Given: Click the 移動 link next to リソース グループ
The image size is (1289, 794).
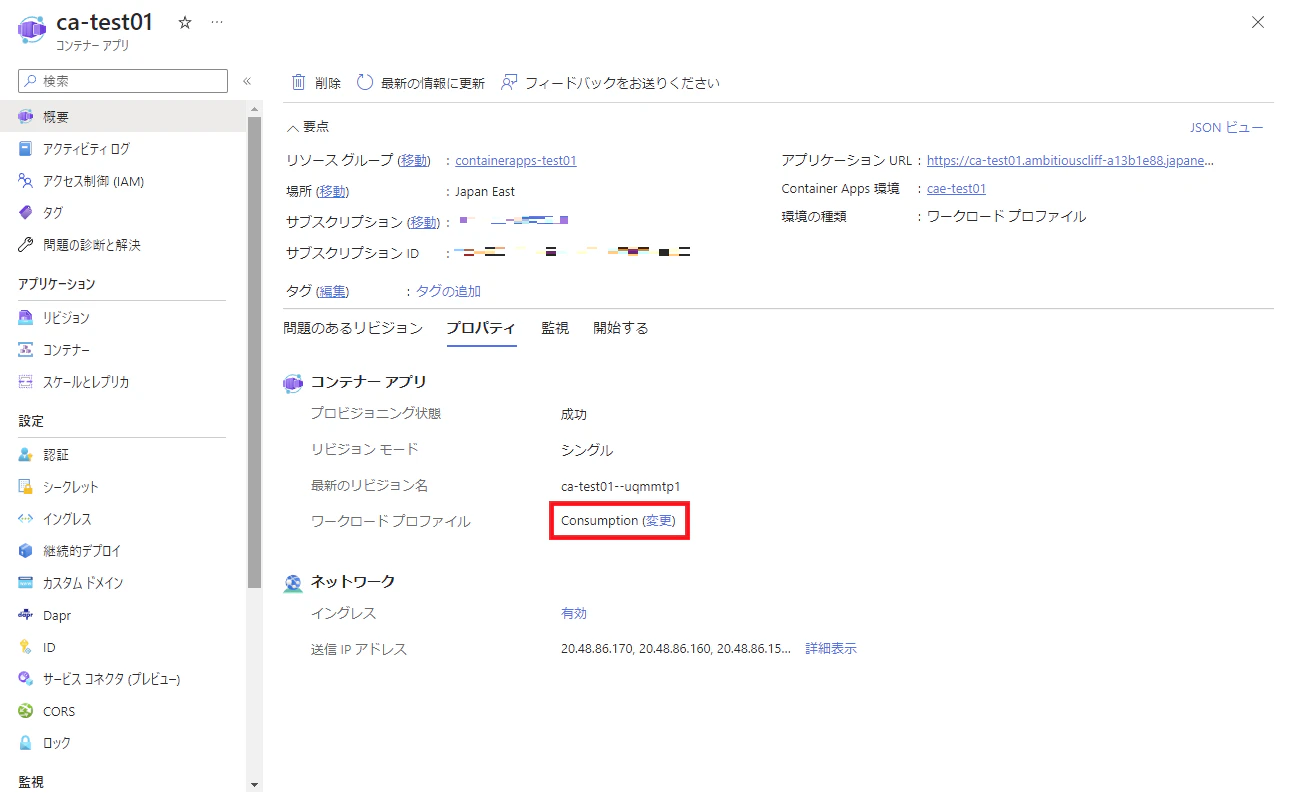Looking at the screenshot, I should click(x=415, y=160).
